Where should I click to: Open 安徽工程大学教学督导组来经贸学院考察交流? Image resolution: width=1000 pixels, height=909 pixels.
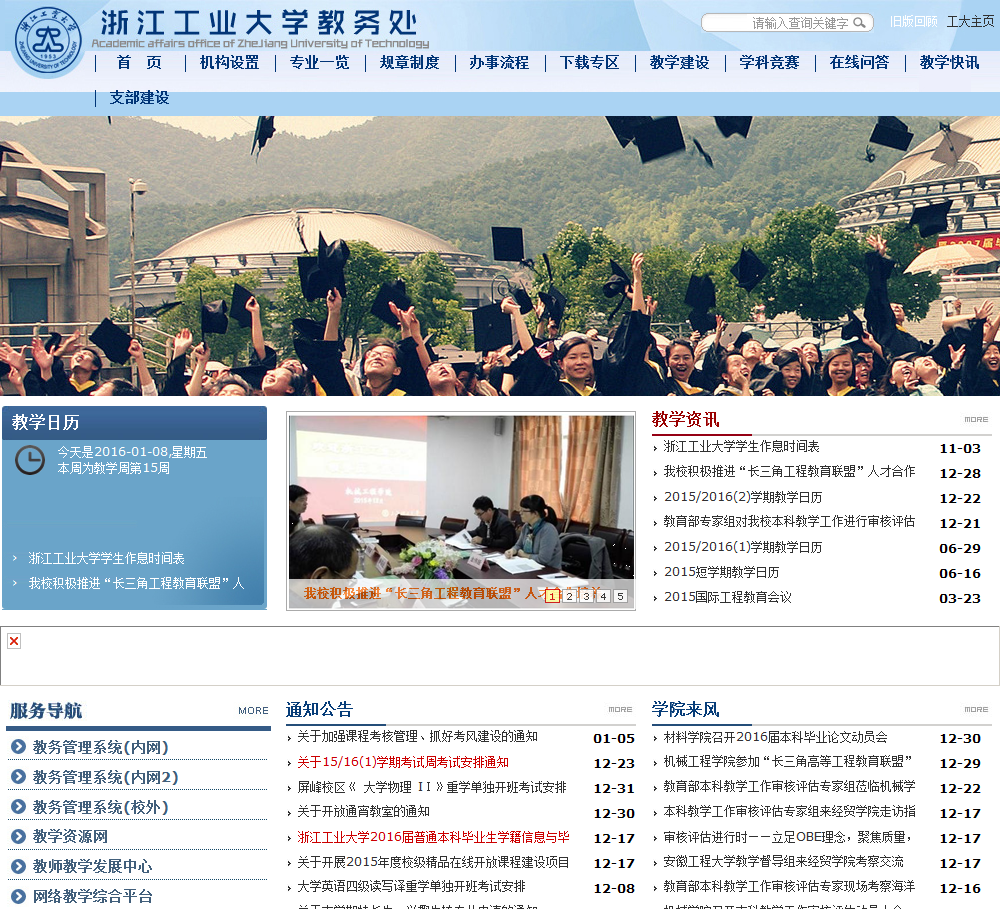point(783,862)
